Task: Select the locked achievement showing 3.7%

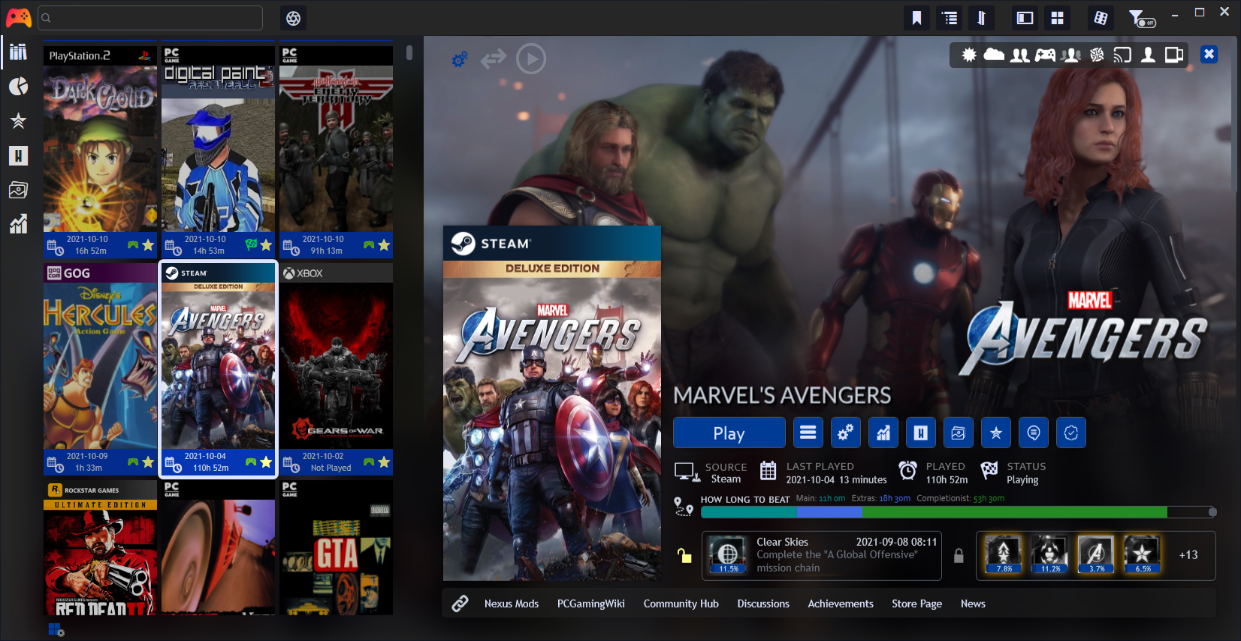Action: click(x=1095, y=555)
